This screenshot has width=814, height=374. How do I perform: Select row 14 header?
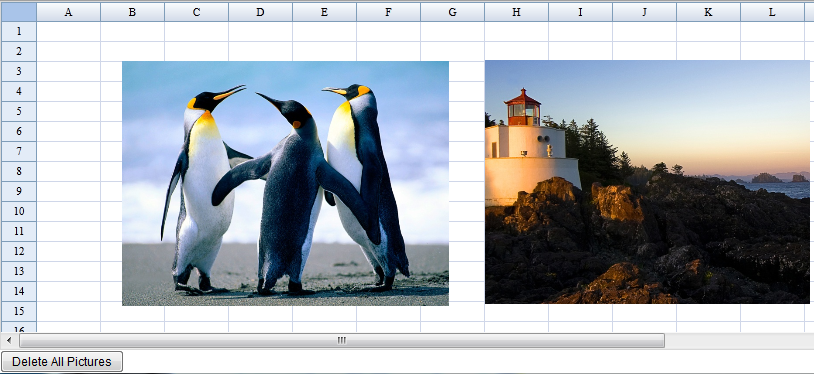point(19,291)
